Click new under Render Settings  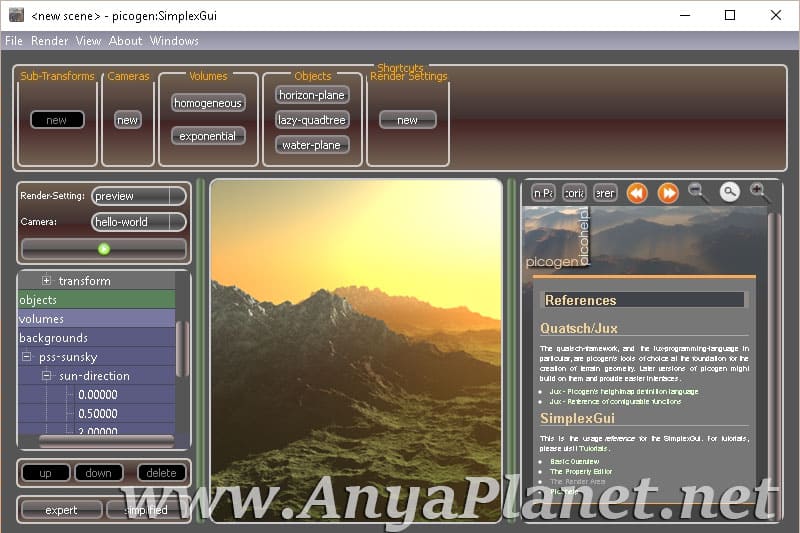pos(408,120)
